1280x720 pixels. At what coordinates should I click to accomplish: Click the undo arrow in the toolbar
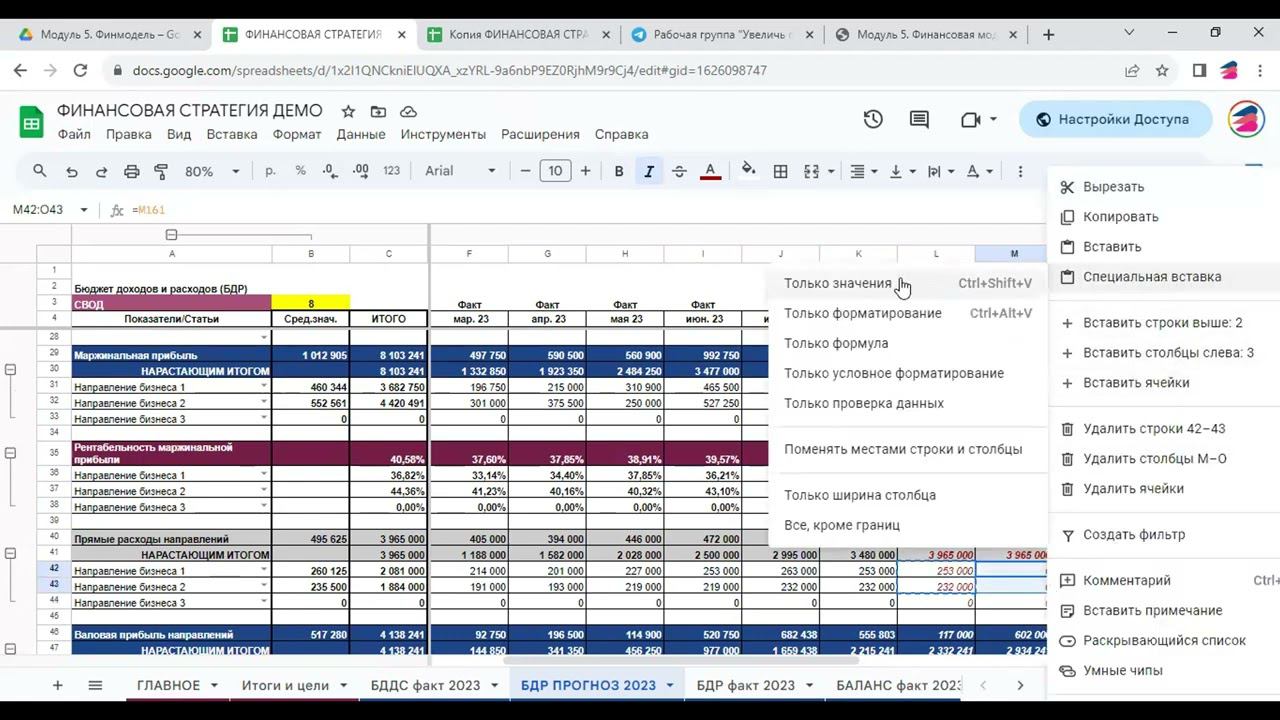point(71,171)
